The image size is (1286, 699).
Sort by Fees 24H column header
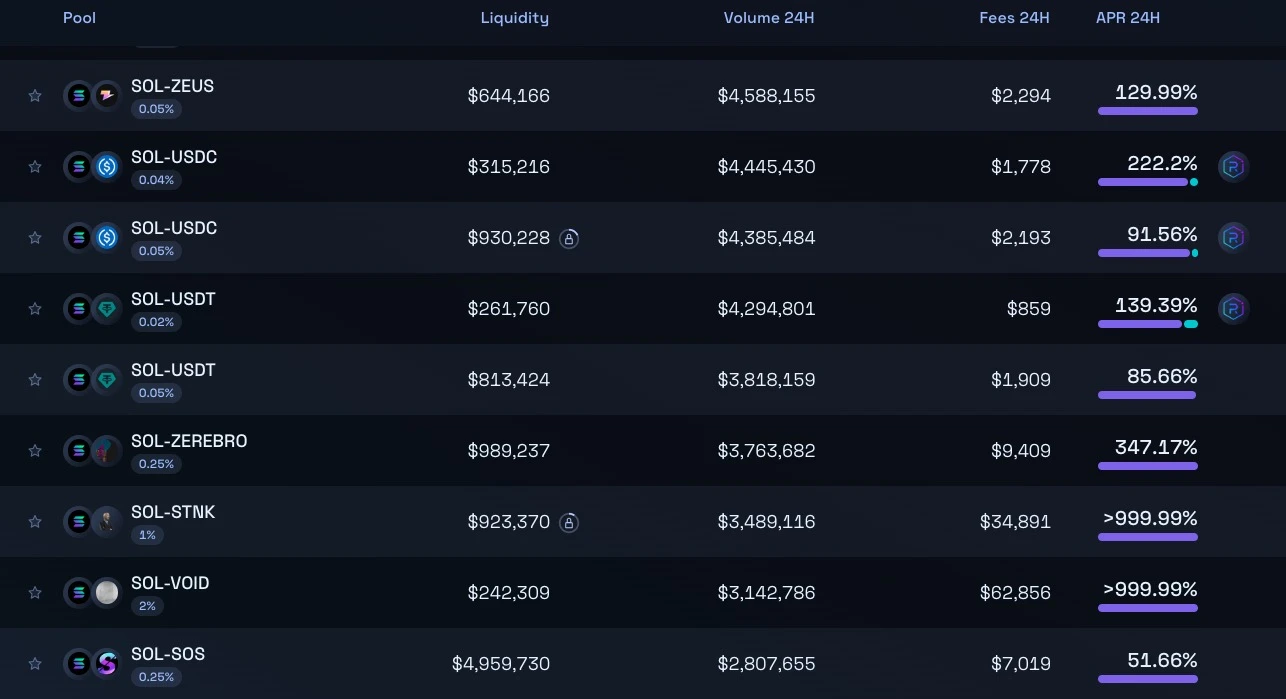tap(1013, 18)
